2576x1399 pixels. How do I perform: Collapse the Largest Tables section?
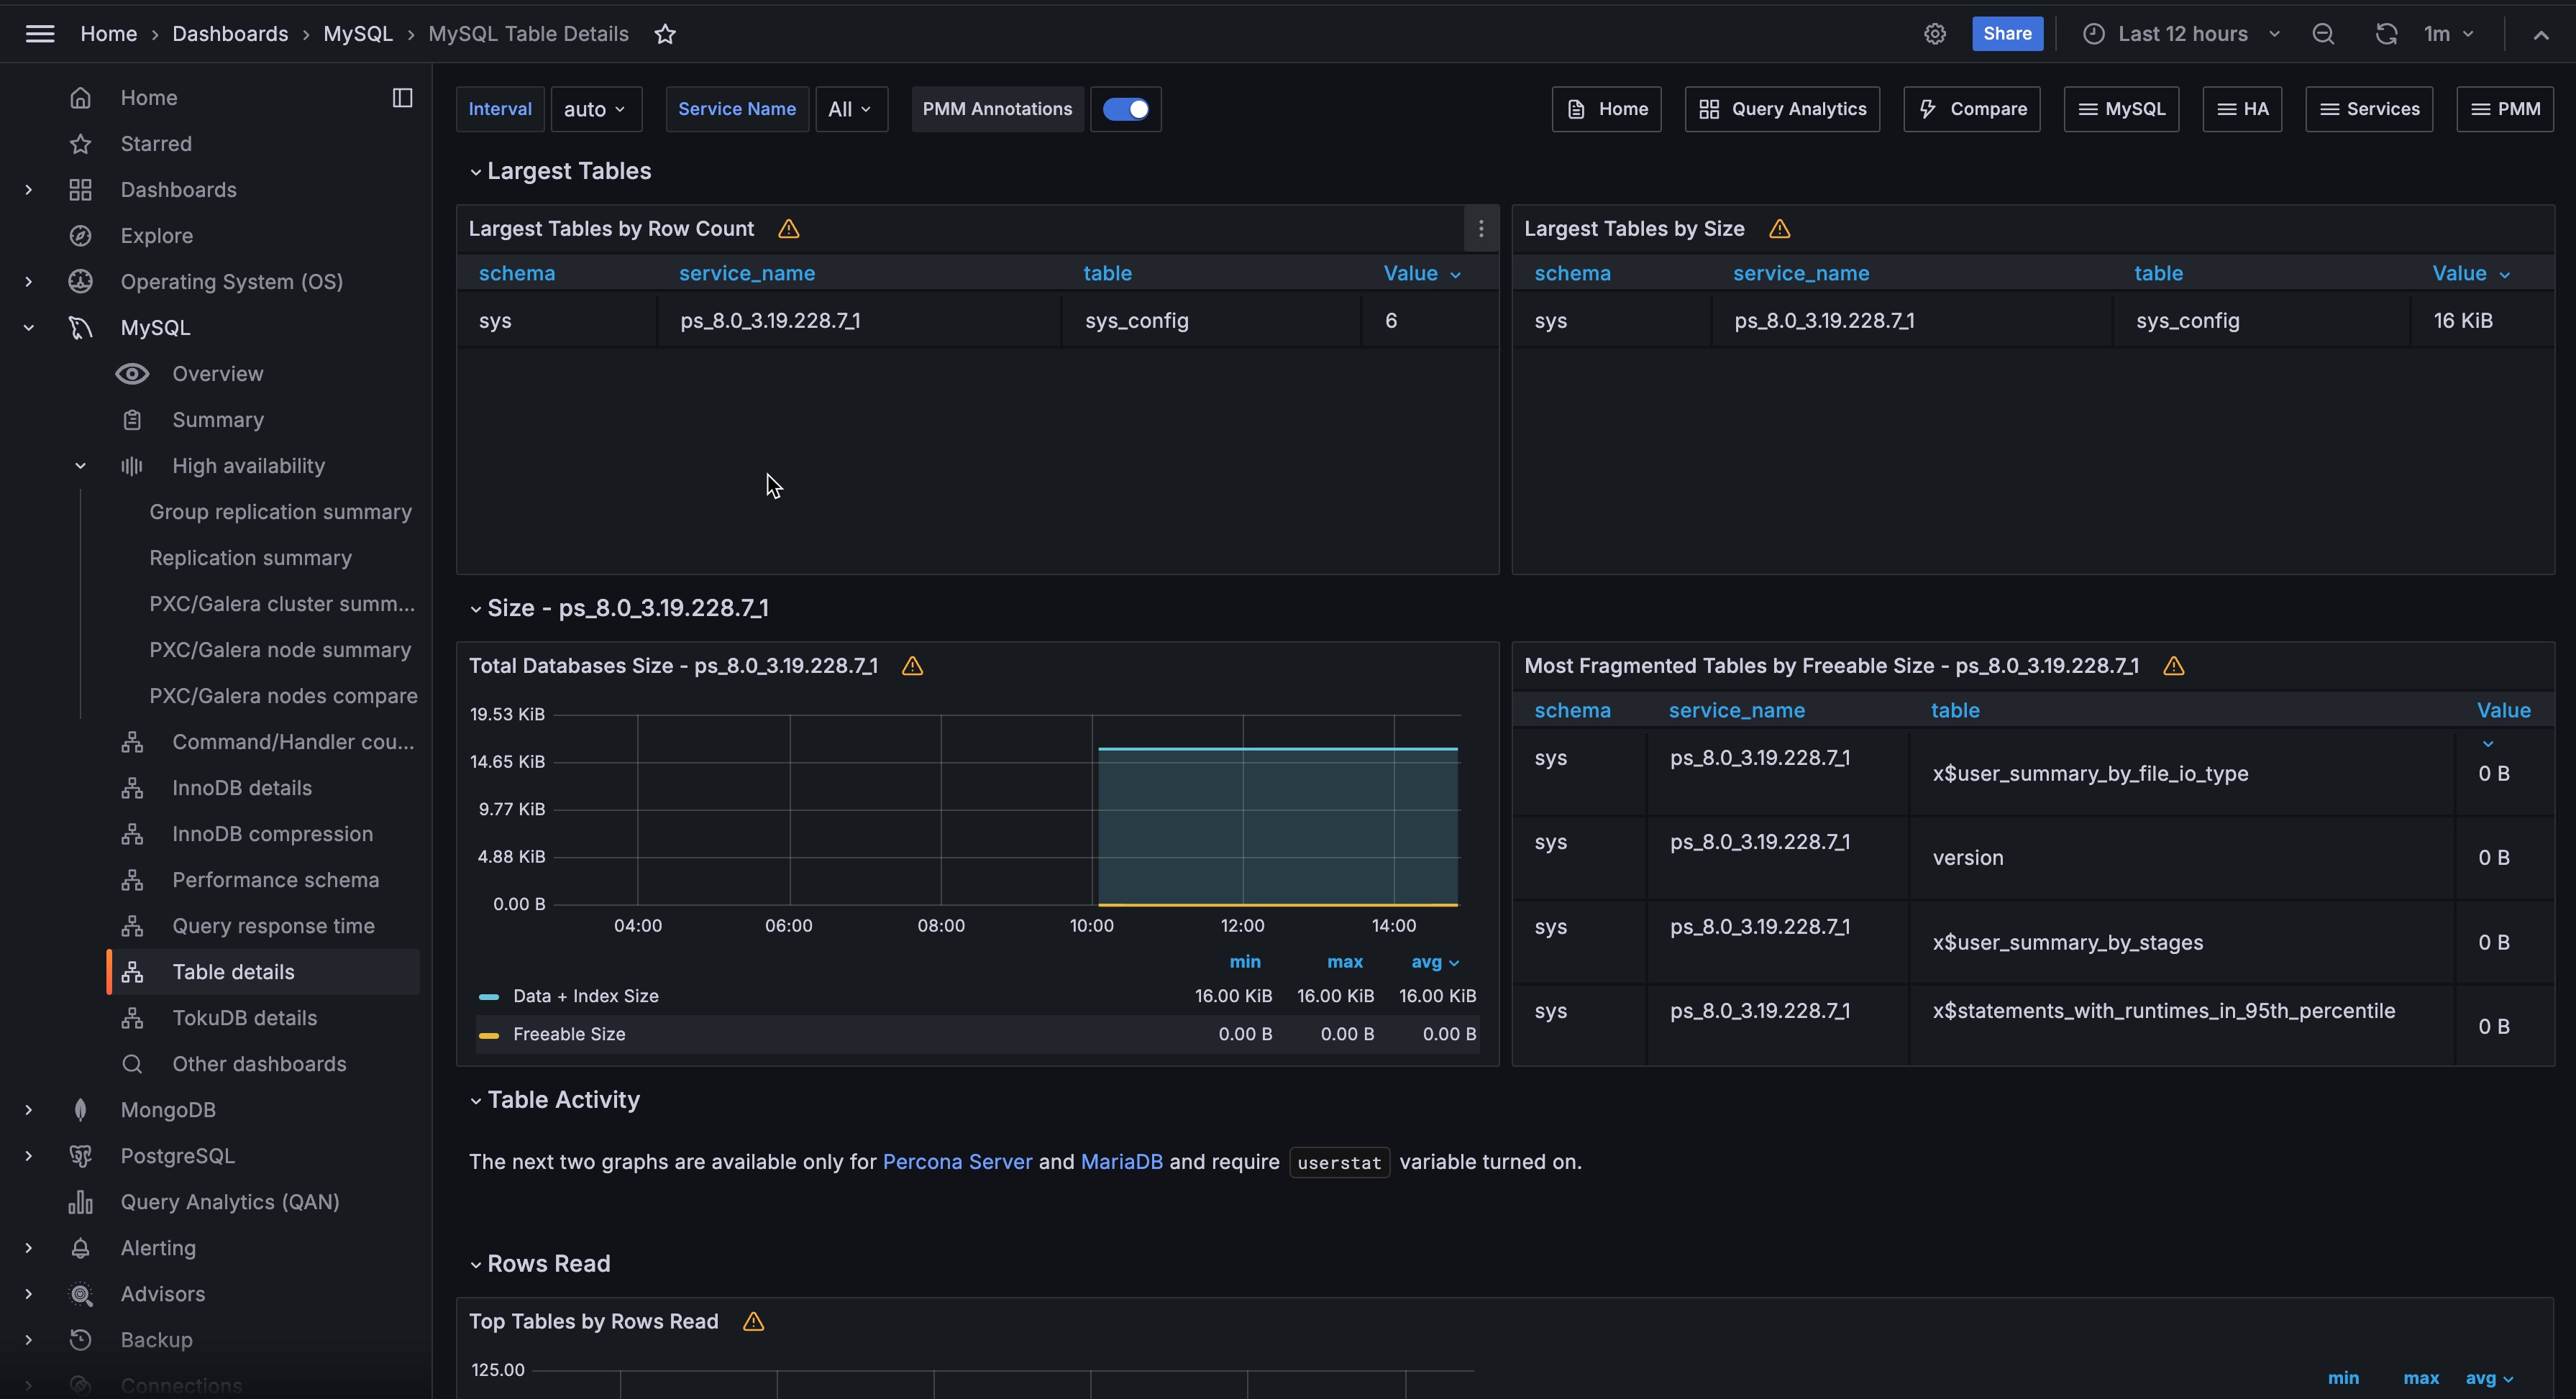tap(475, 172)
